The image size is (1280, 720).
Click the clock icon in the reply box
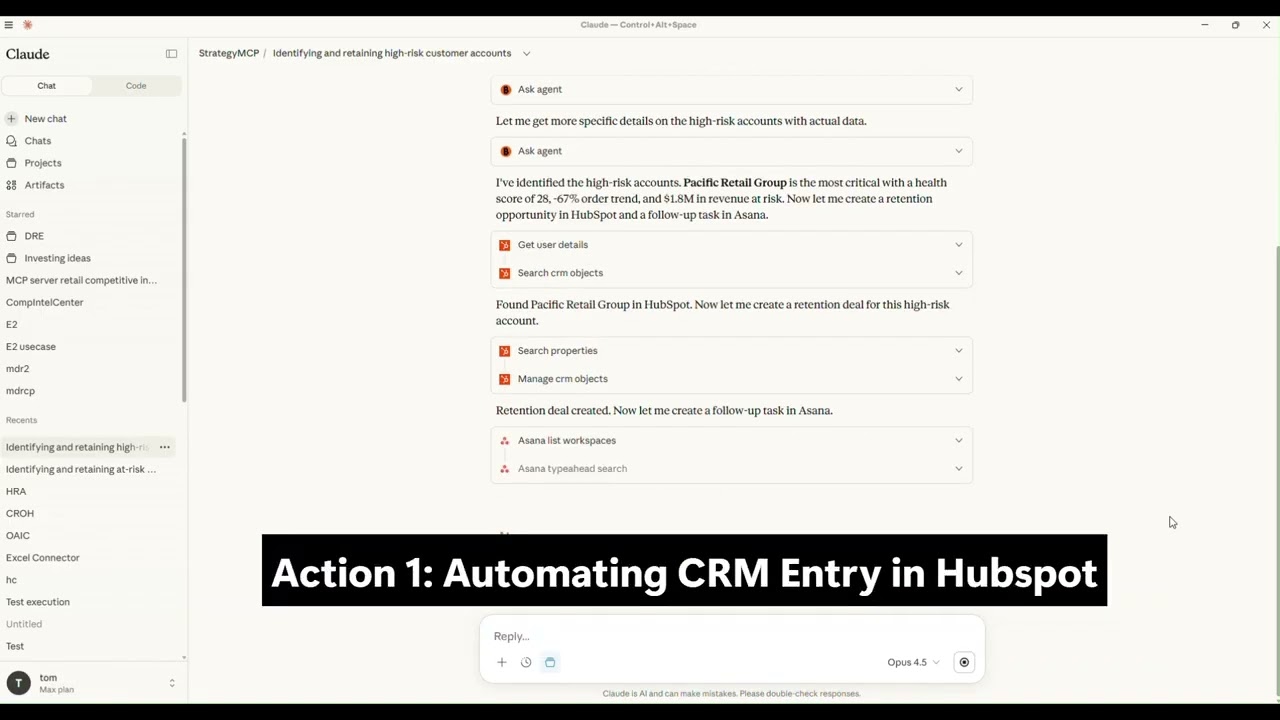point(526,662)
